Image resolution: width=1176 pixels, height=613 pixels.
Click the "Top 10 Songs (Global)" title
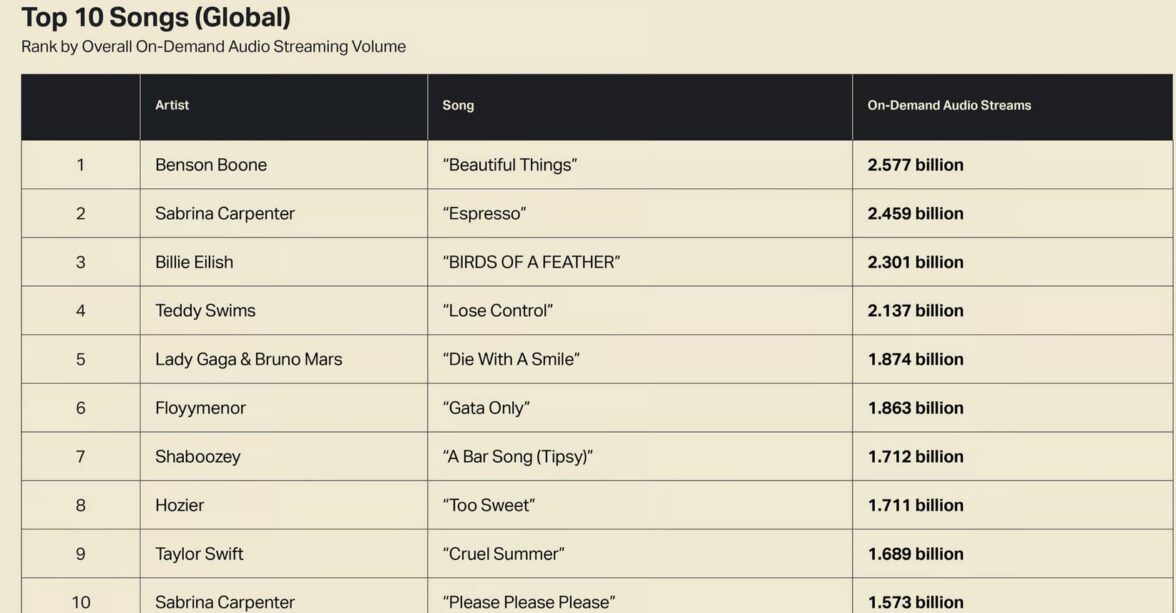coord(156,17)
